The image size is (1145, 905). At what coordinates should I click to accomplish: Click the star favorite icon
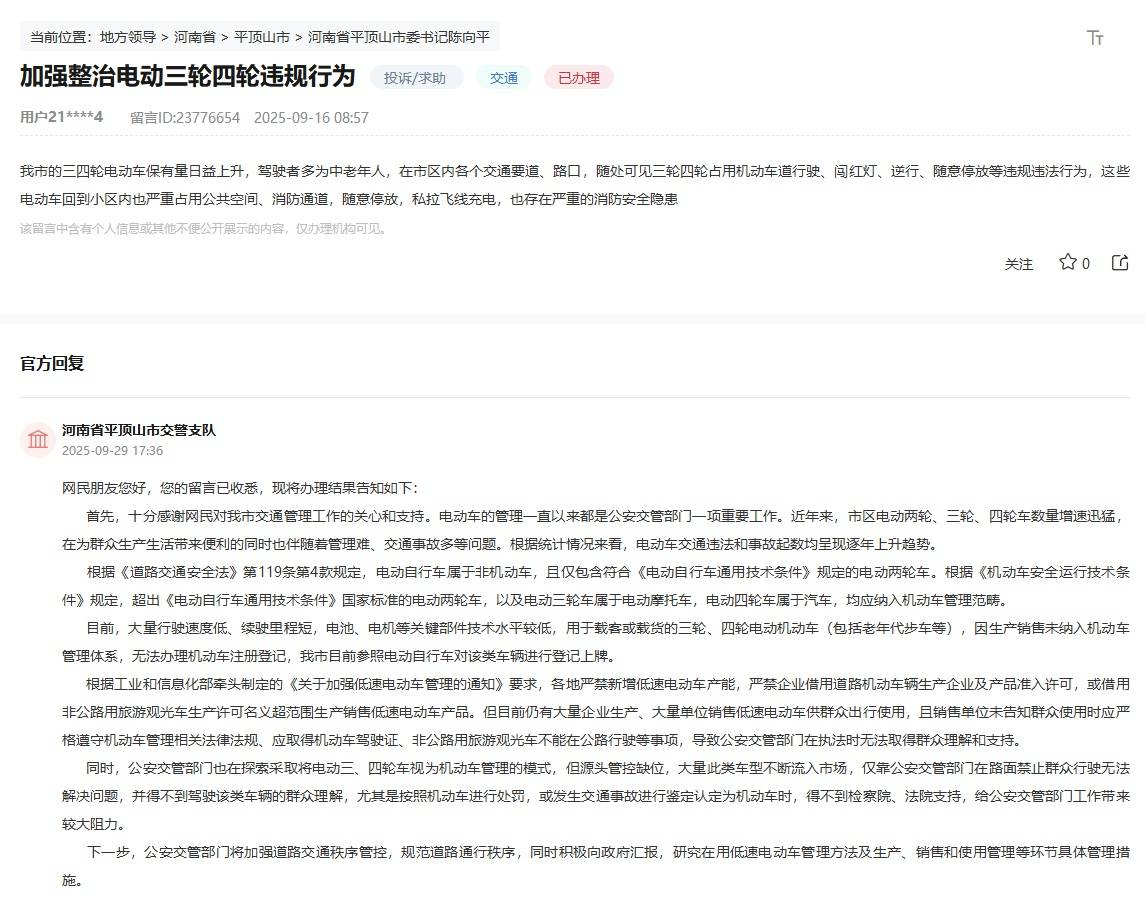click(x=1067, y=263)
